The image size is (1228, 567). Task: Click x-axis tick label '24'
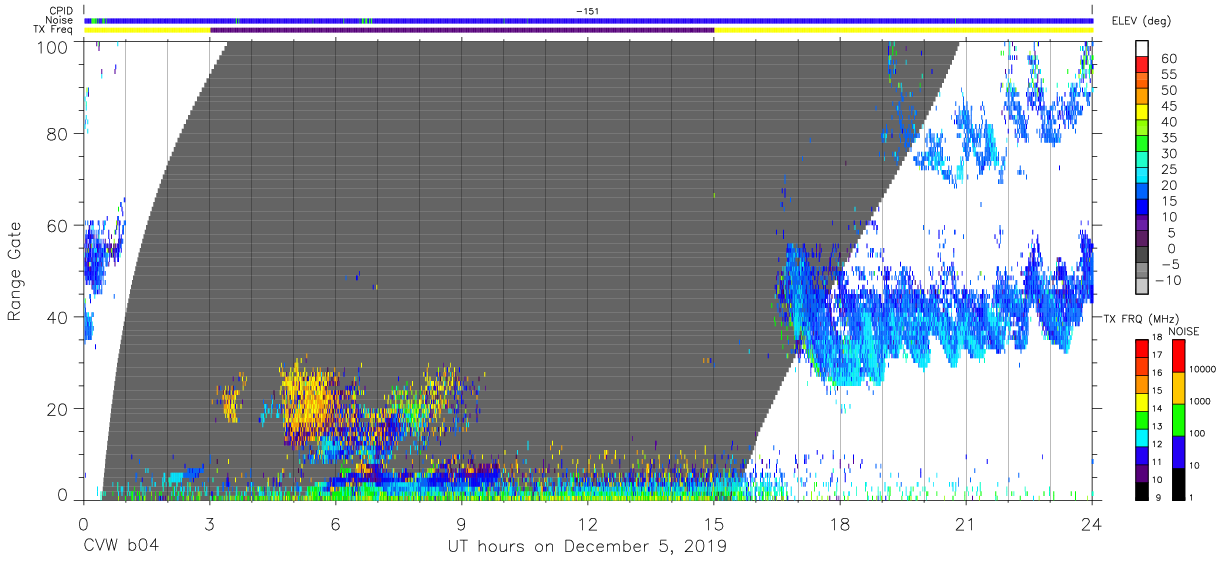pyautogui.click(x=1092, y=524)
